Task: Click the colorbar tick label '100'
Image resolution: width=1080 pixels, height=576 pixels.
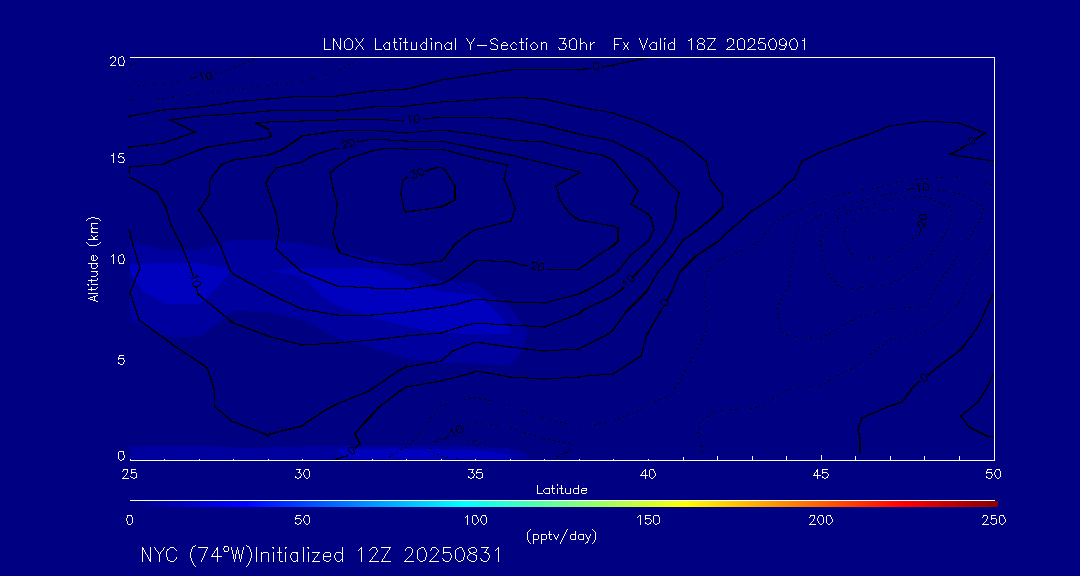Action: 475,520
